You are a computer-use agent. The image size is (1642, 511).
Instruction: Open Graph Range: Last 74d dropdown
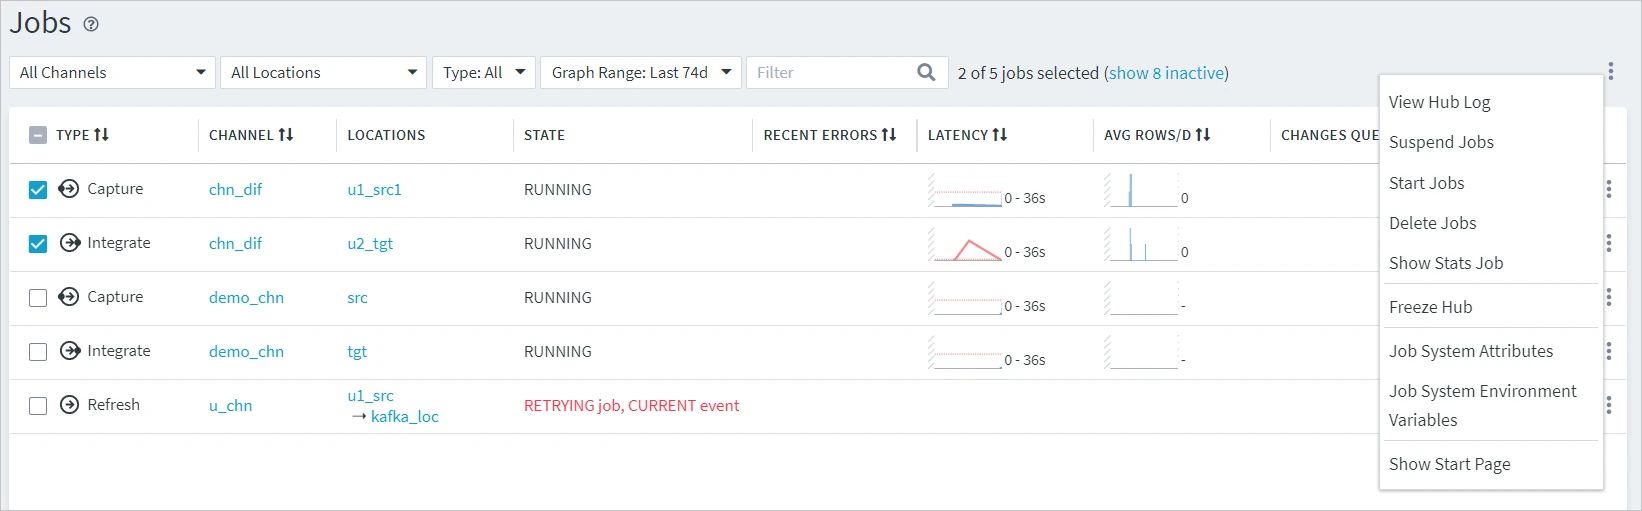(640, 73)
